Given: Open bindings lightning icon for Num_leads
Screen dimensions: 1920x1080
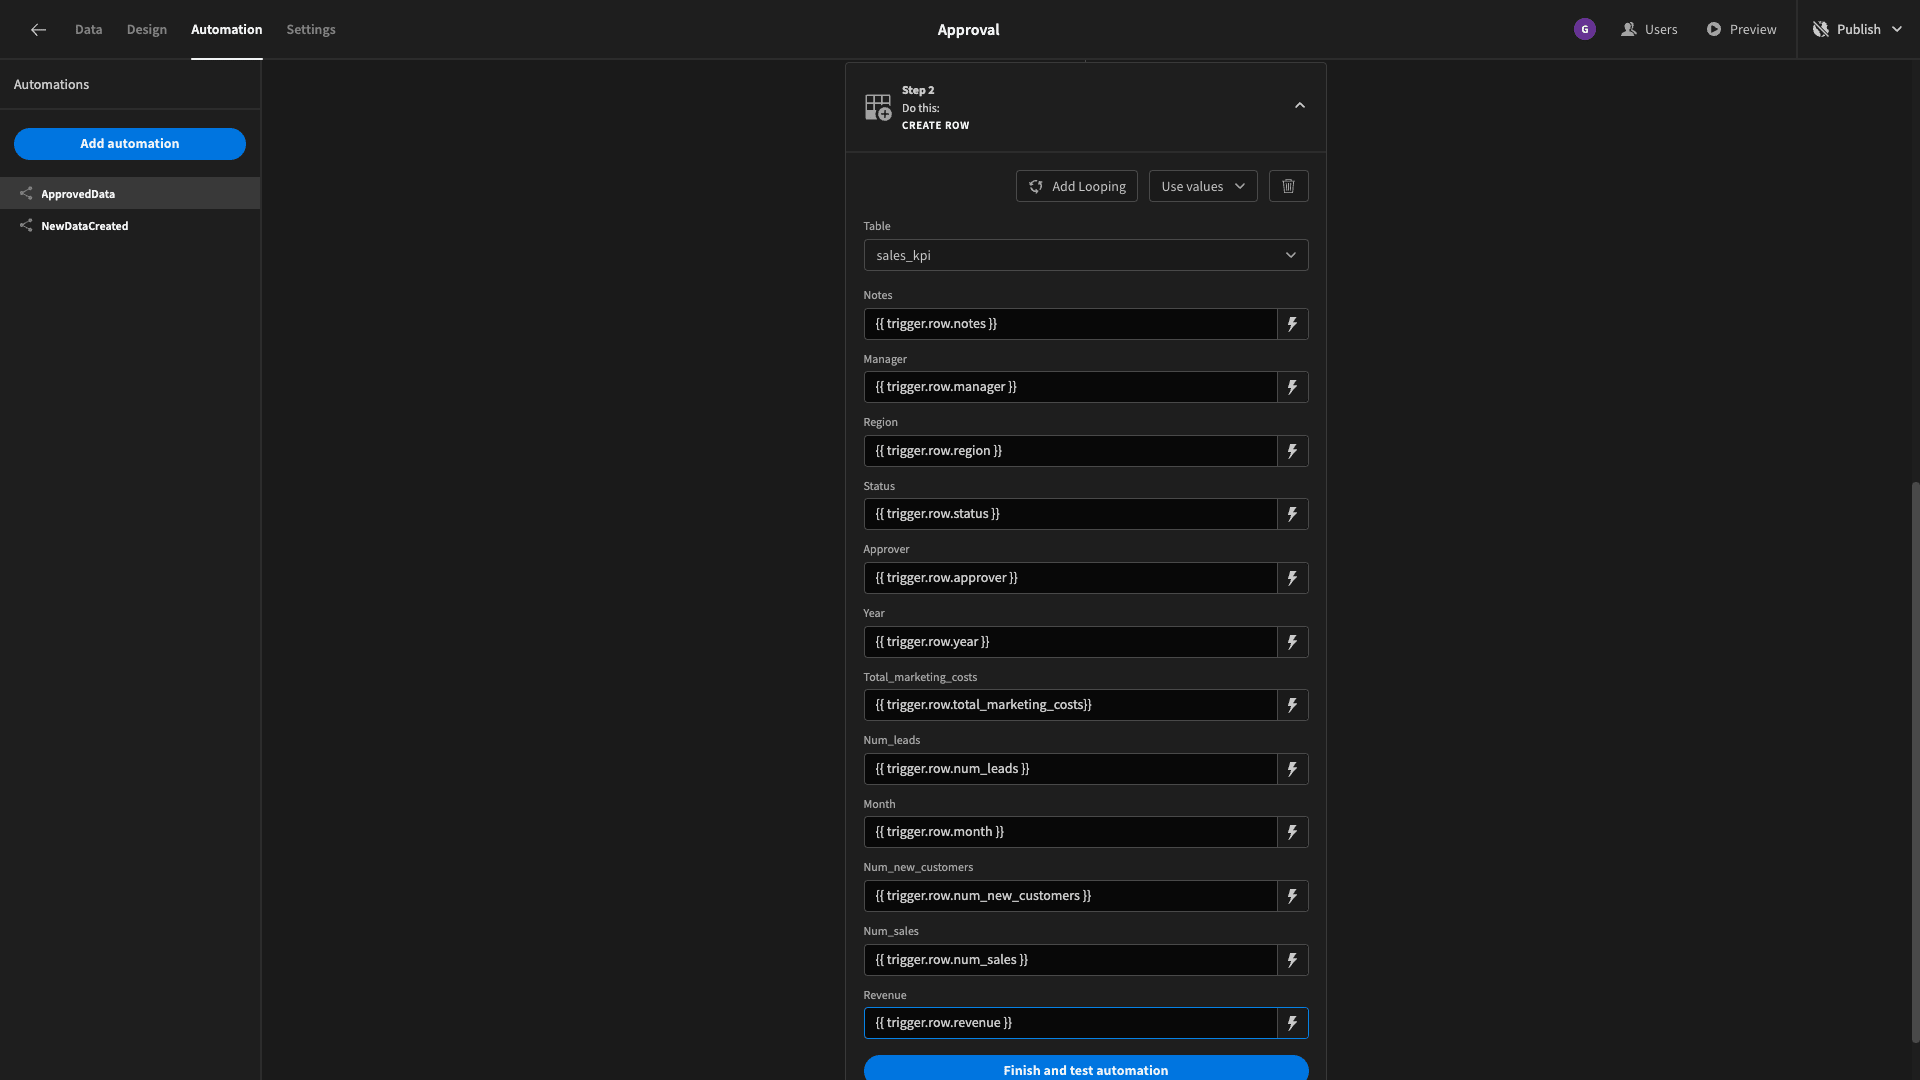Looking at the screenshot, I should tap(1292, 769).
